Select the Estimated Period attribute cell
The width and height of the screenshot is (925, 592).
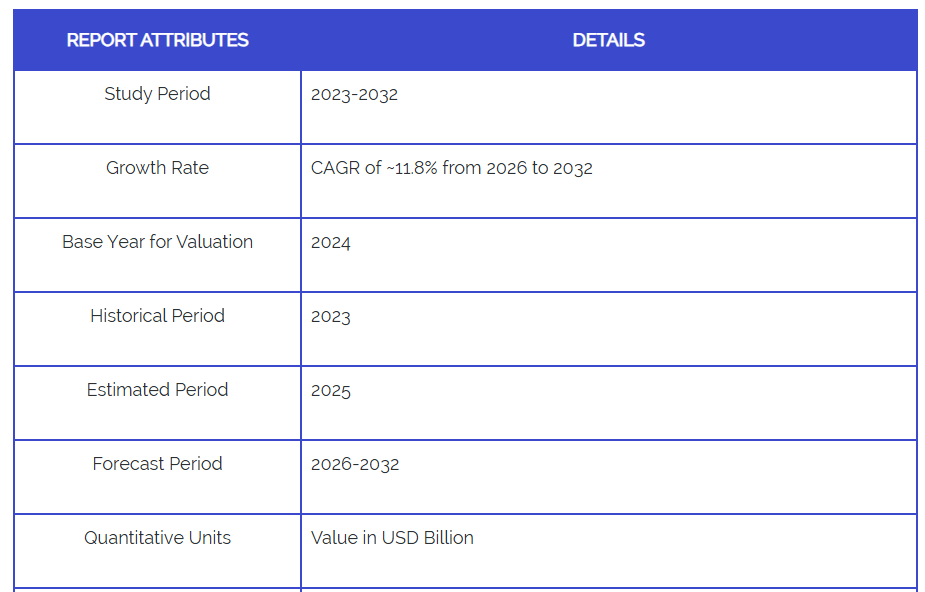pyautogui.click(x=157, y=390)
